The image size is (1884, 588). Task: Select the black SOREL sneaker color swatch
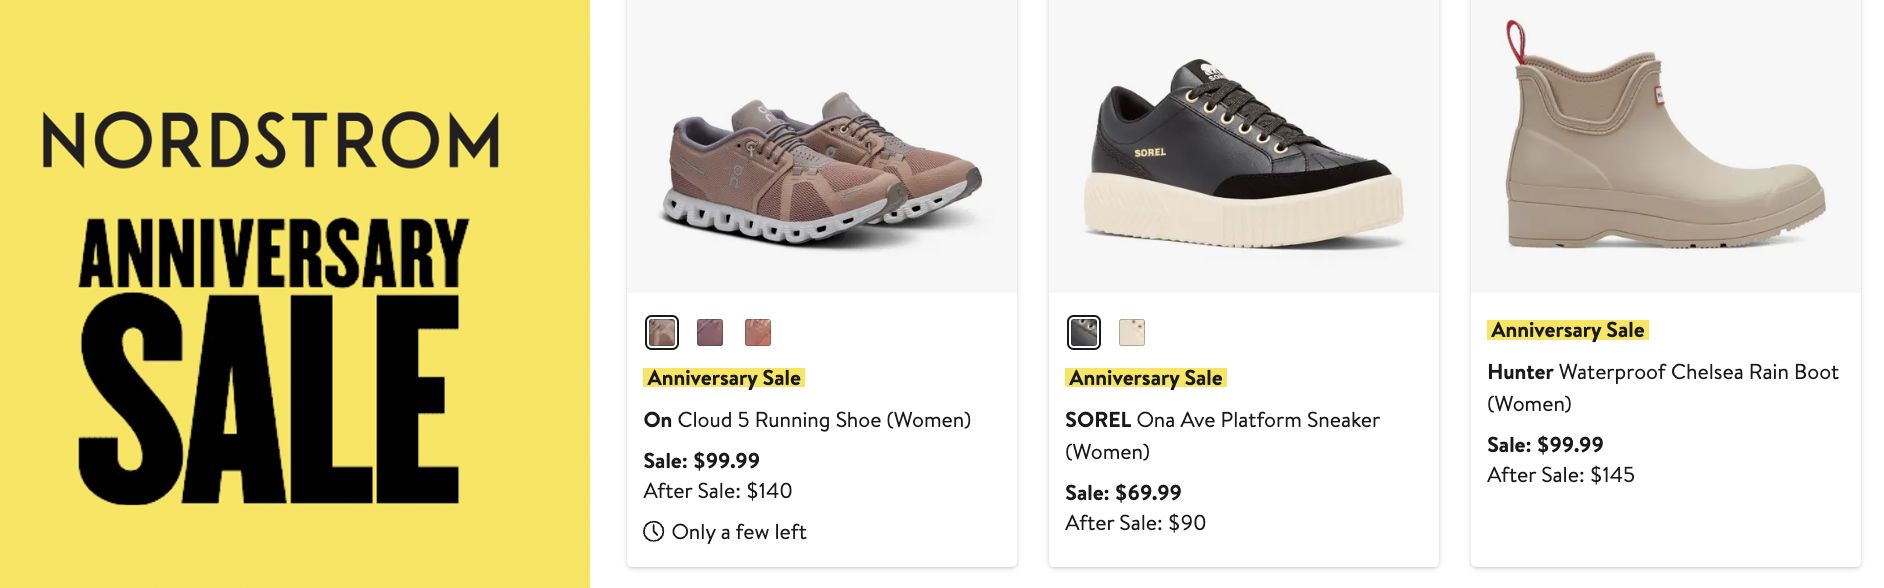click(x=1084, y=332)
